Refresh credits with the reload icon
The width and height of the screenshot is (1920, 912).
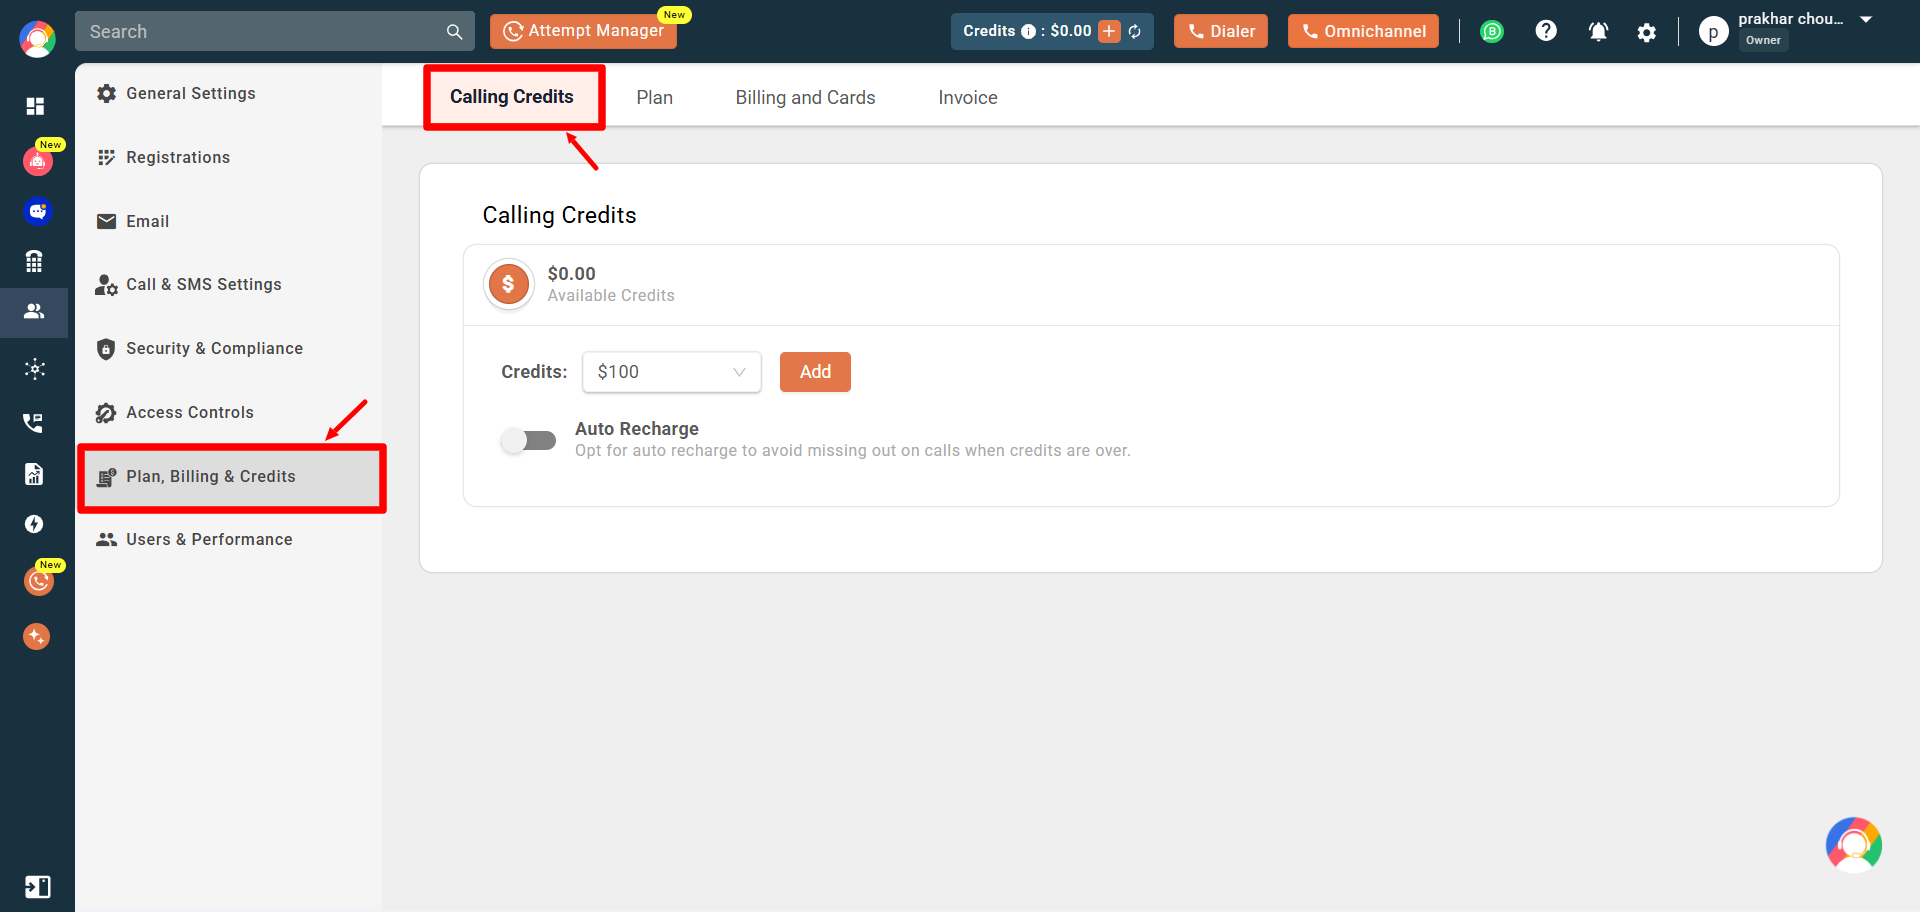point(1135,32)
